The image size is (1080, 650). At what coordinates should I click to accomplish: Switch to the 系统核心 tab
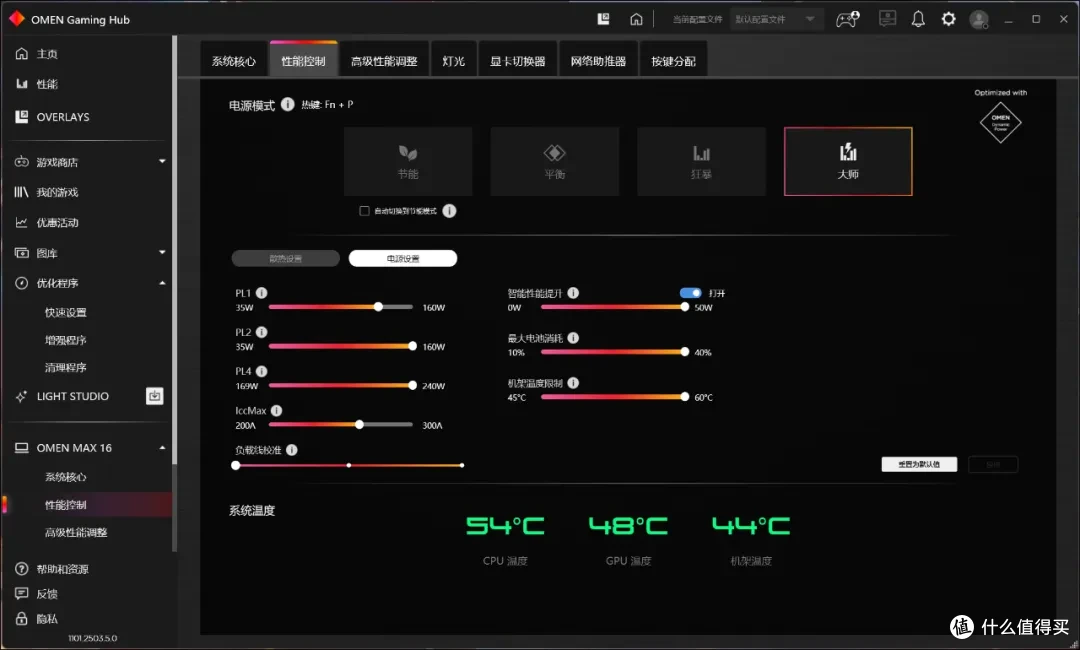point(233,61)
